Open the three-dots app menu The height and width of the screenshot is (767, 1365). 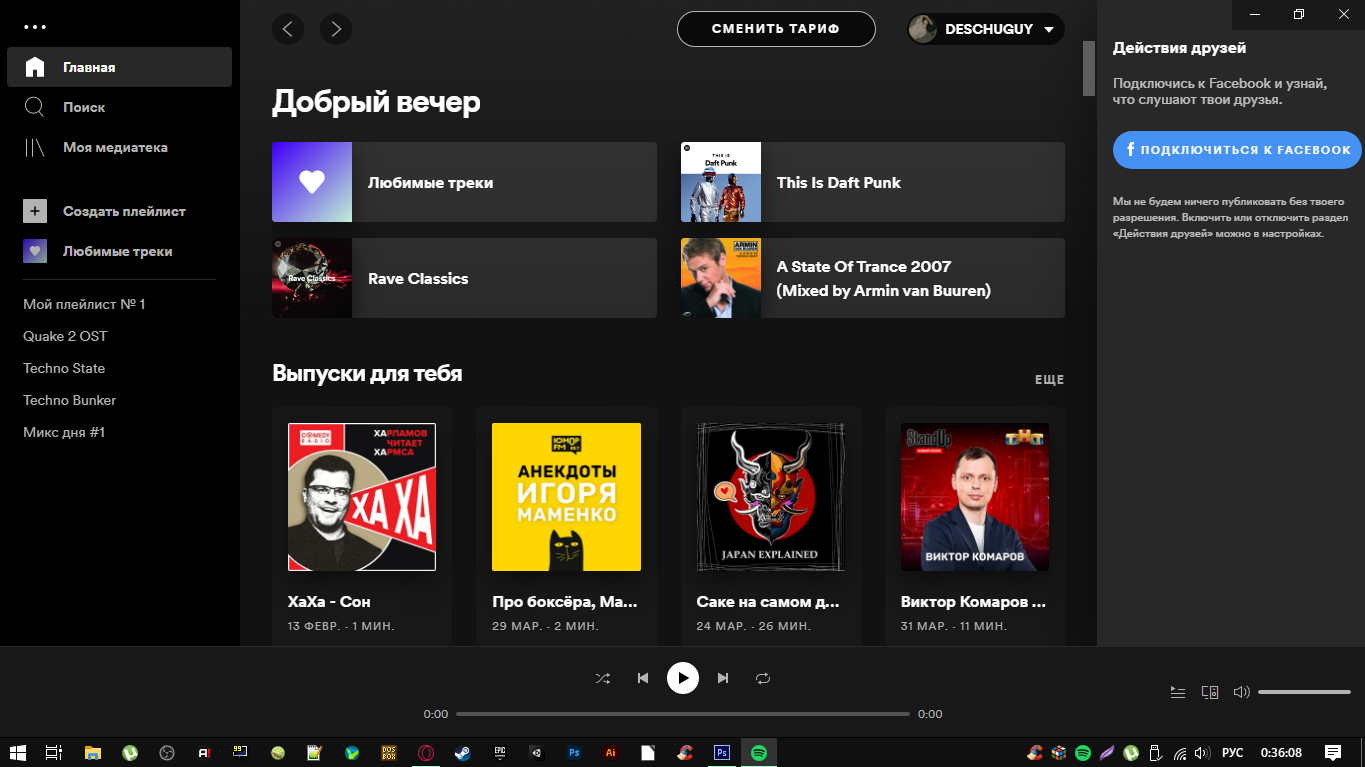(35, 27)
